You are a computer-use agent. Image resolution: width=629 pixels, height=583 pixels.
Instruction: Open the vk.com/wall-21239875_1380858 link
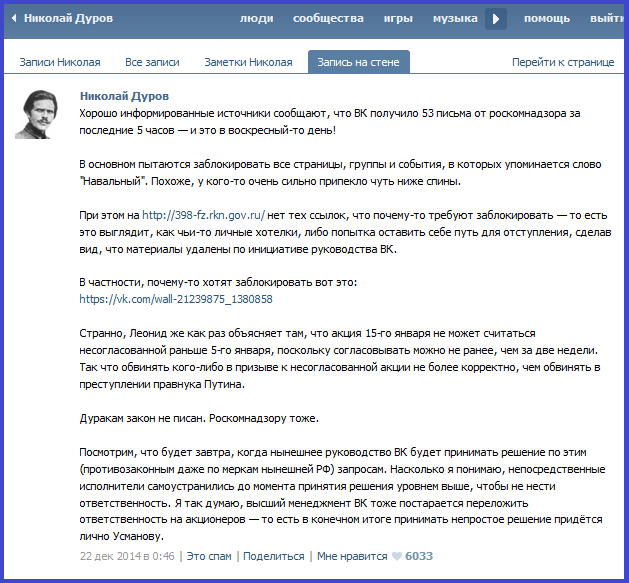[176, 299]
